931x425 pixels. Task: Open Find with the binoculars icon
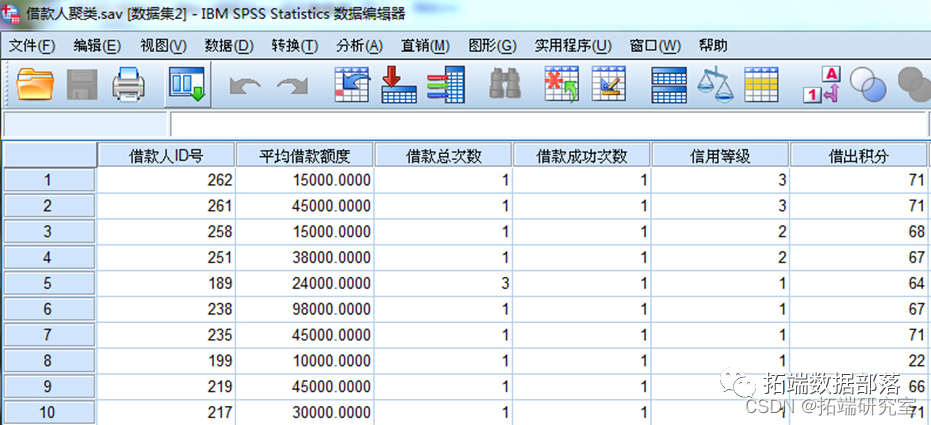coord(505,84)
